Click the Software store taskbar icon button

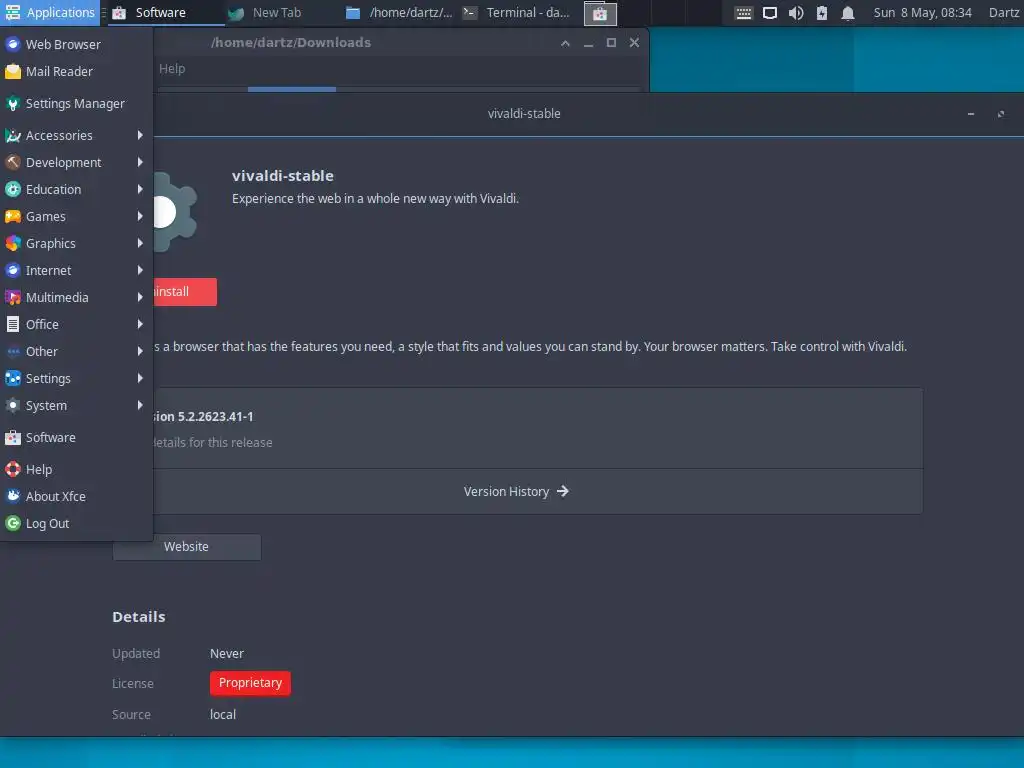[x=600, y=13]
